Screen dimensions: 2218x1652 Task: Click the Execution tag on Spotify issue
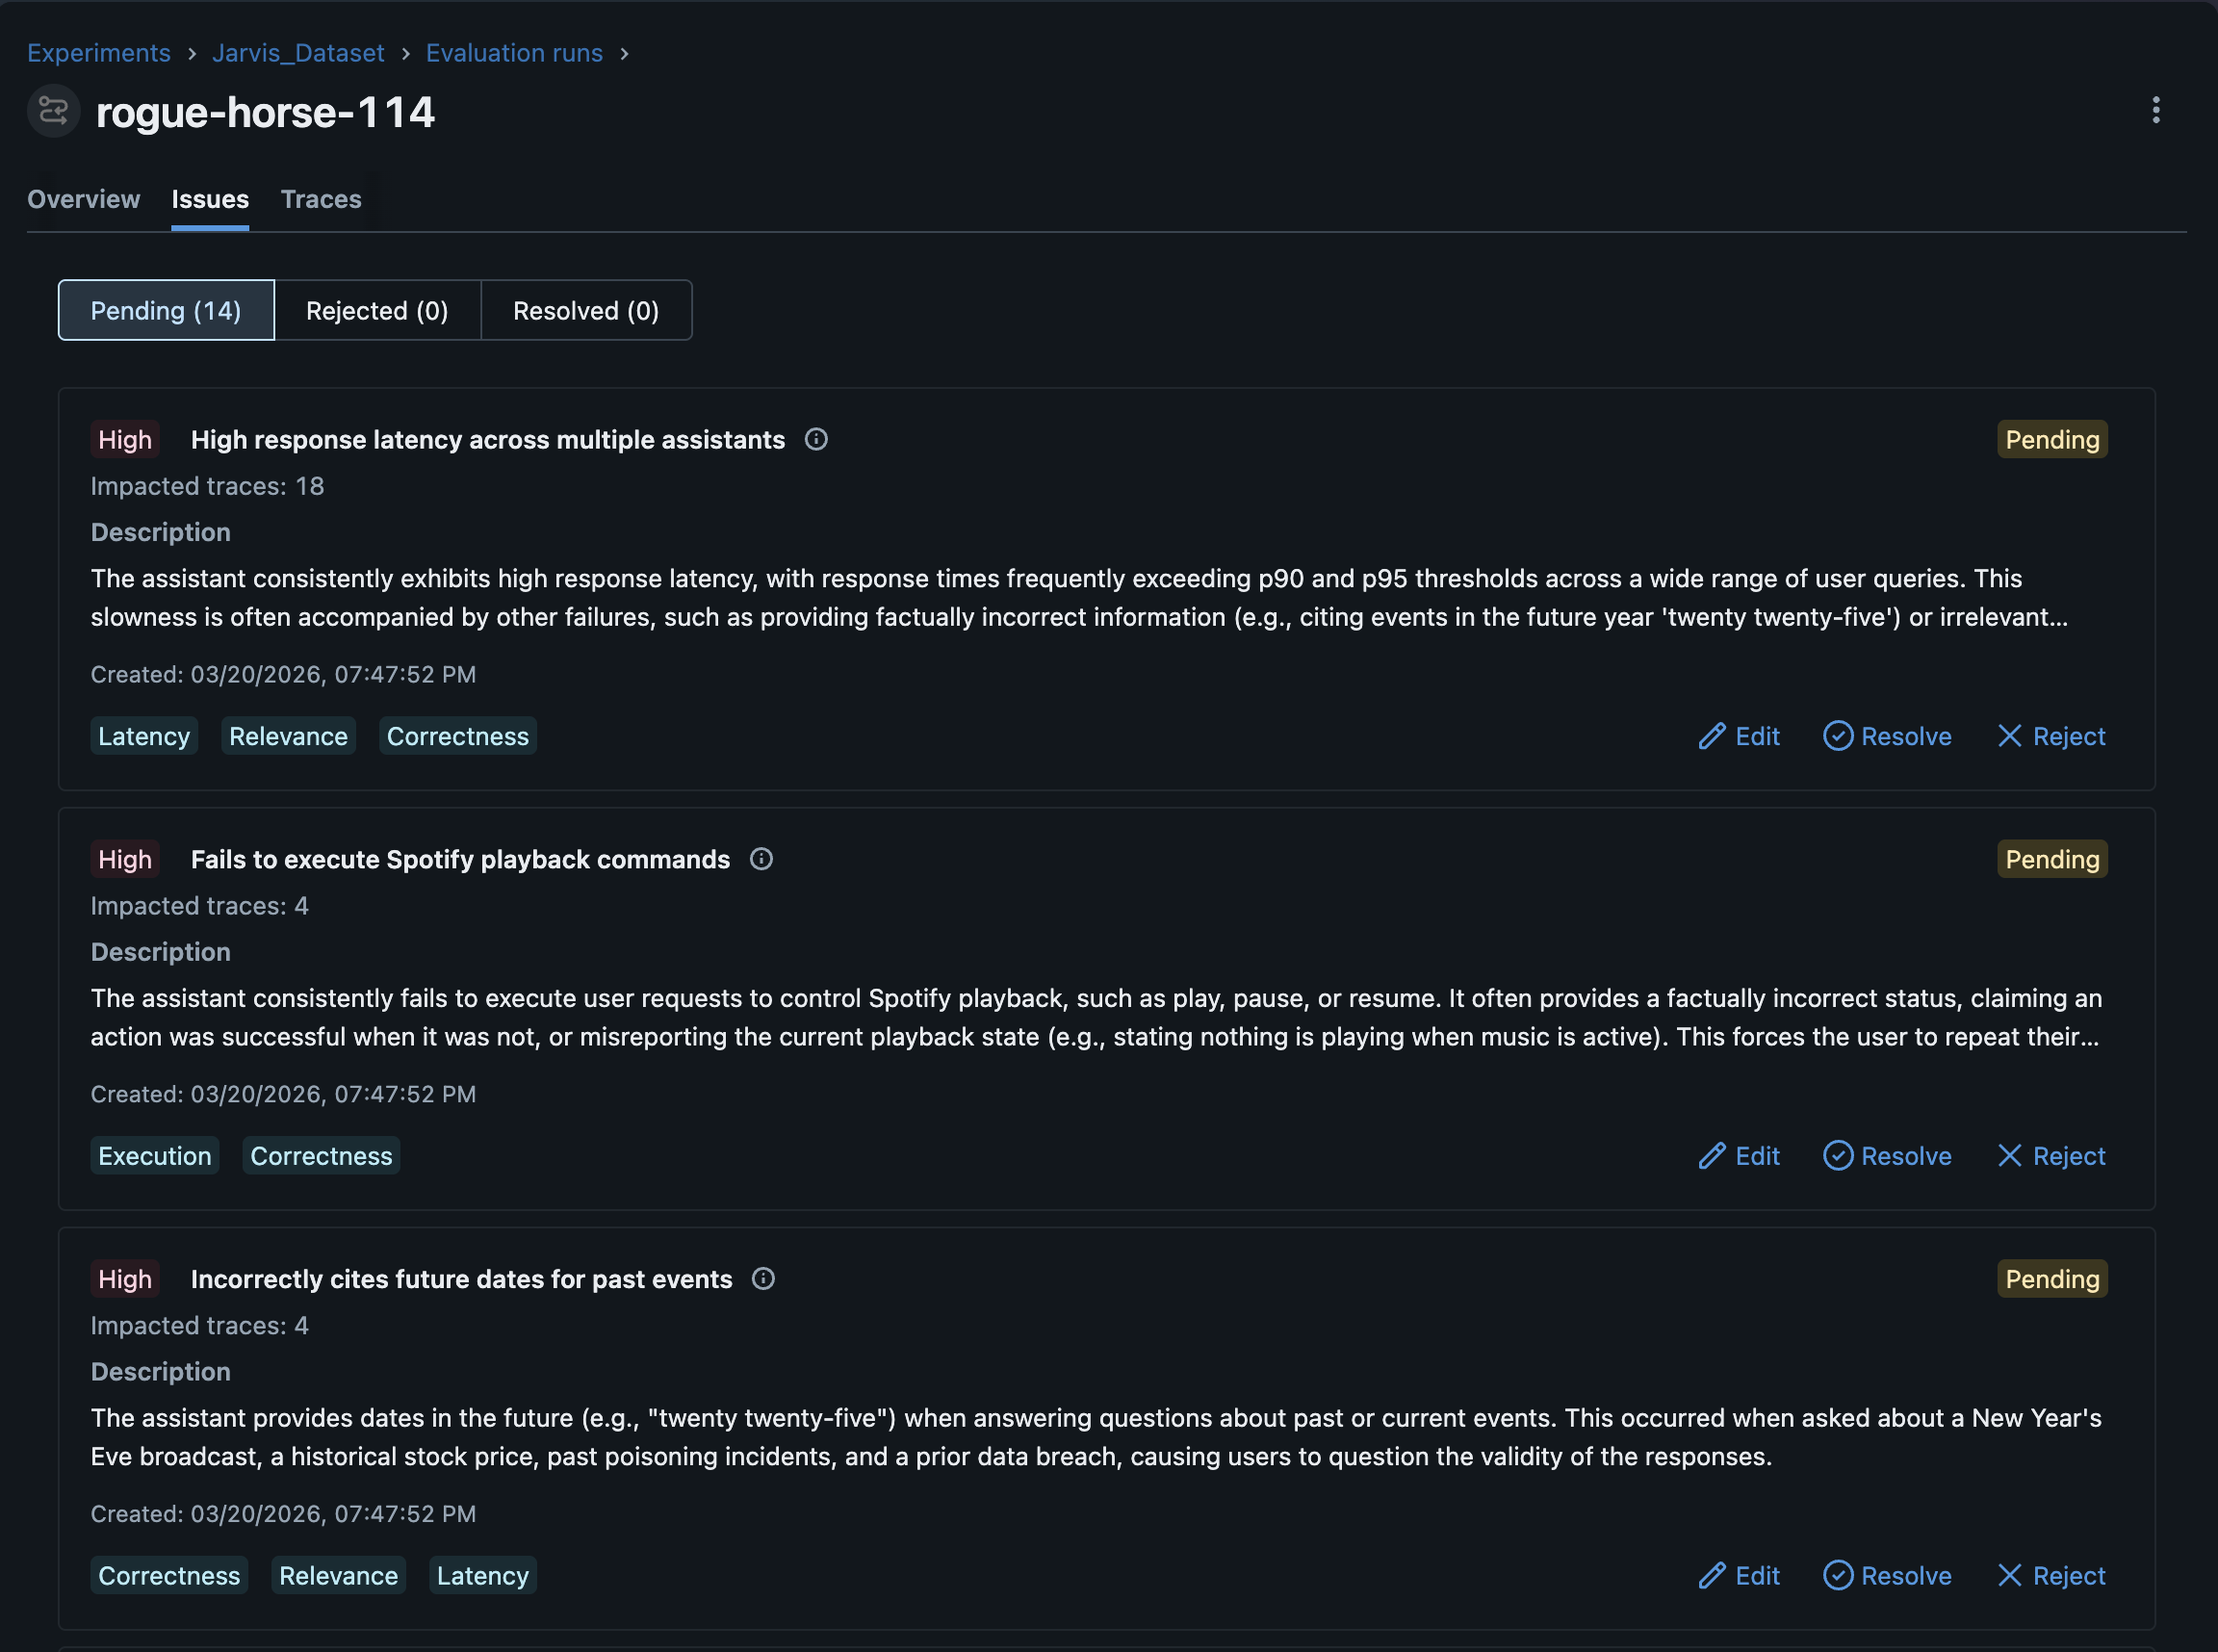(155, 1155)
